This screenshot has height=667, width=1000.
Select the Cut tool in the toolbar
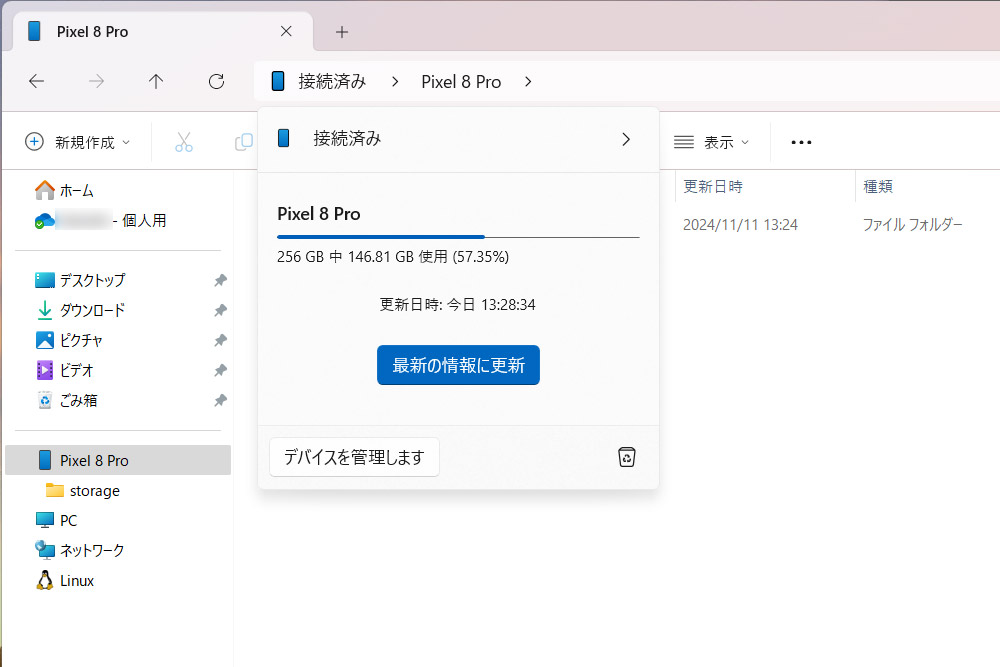point(183,141)
